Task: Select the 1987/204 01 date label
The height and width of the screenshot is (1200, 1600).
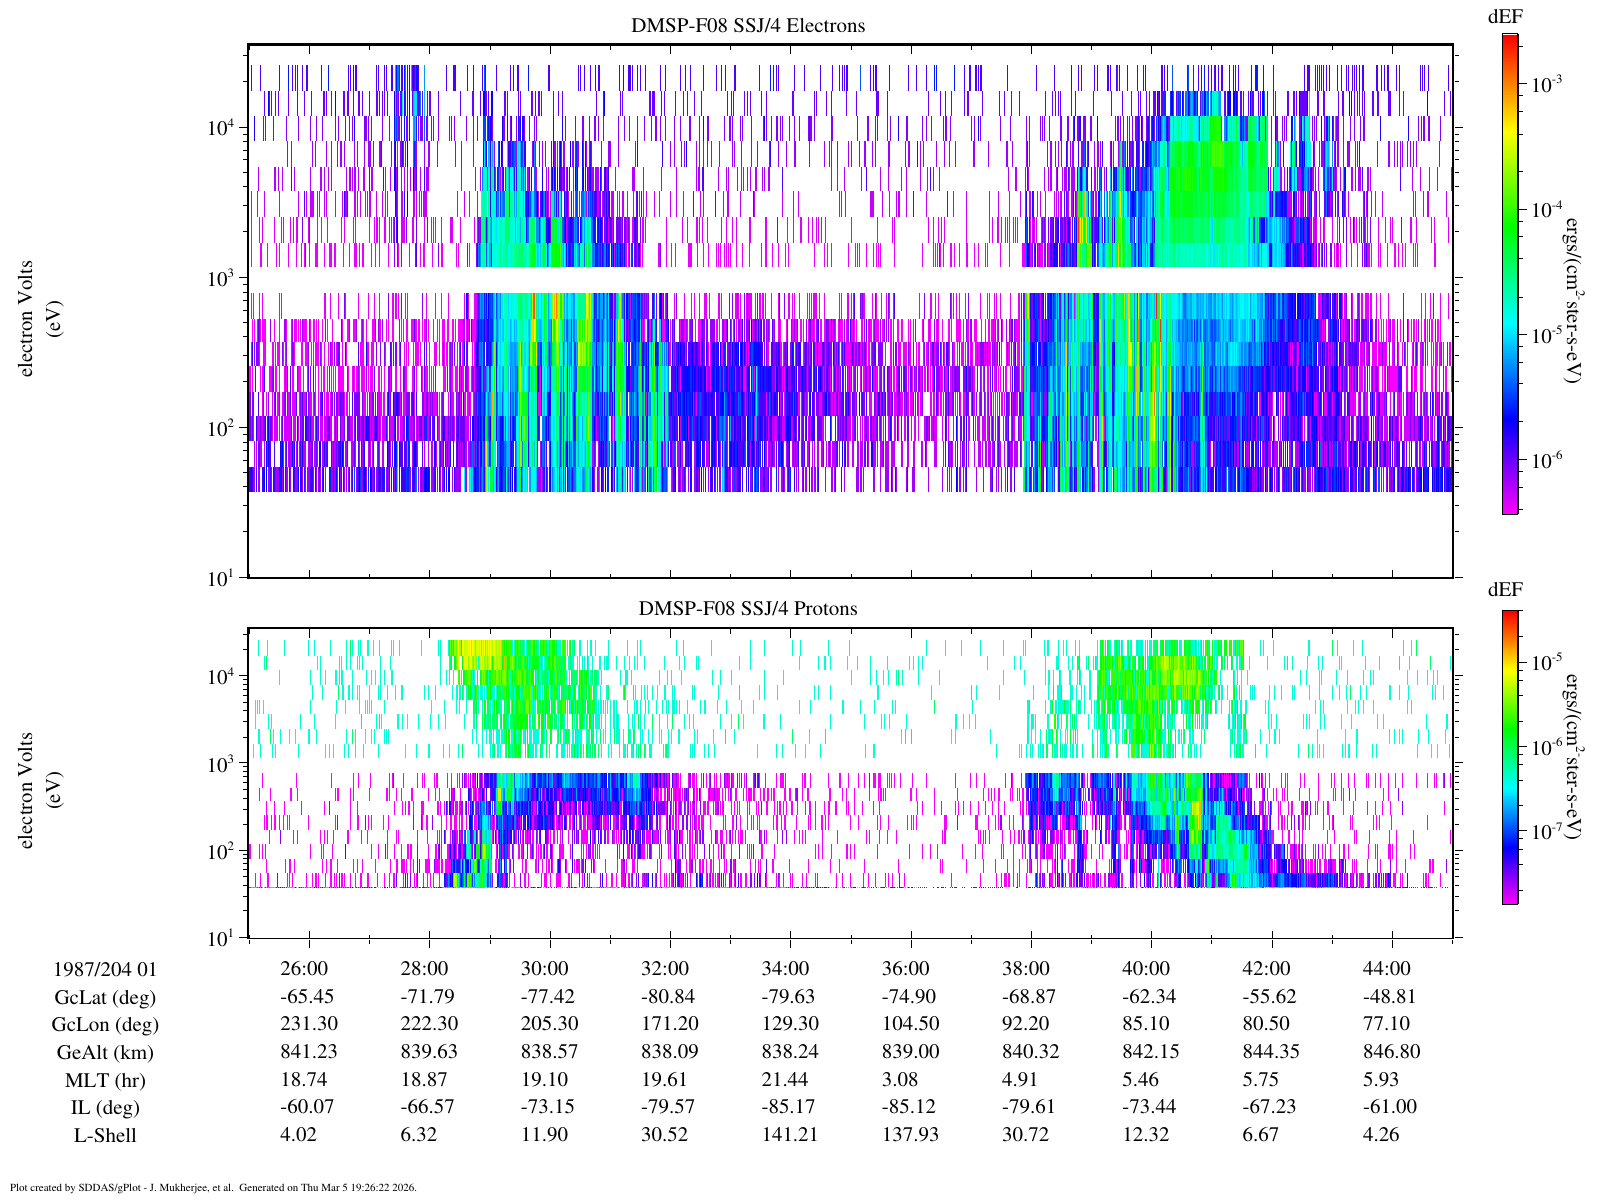Action: [x=105, y=969]
